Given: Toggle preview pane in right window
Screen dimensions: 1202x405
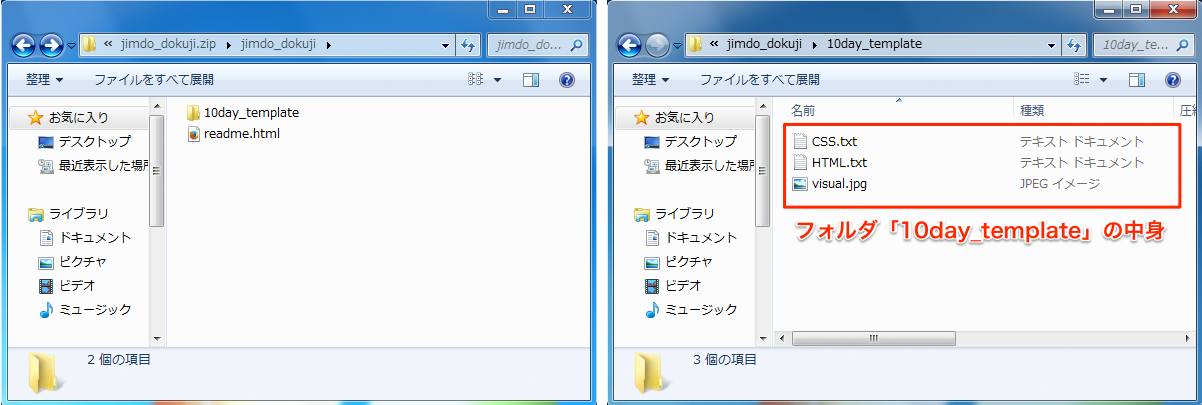Looking at the screenshot, I should click(x=1137, y=79).
